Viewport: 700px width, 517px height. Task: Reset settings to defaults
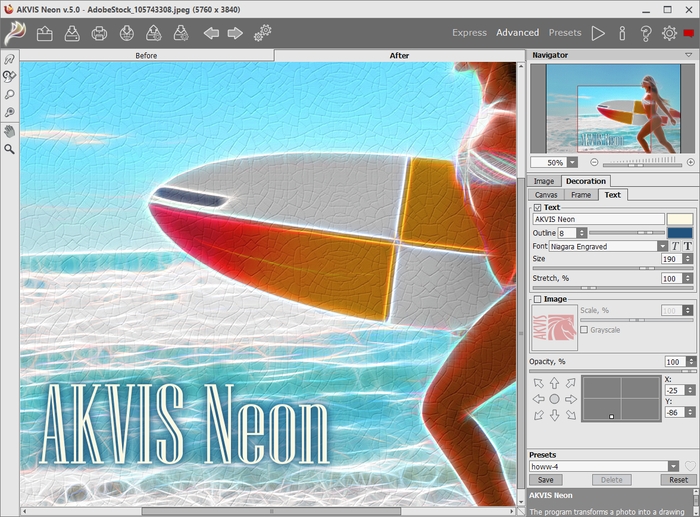pyautogui.click(x=678, y=480)
